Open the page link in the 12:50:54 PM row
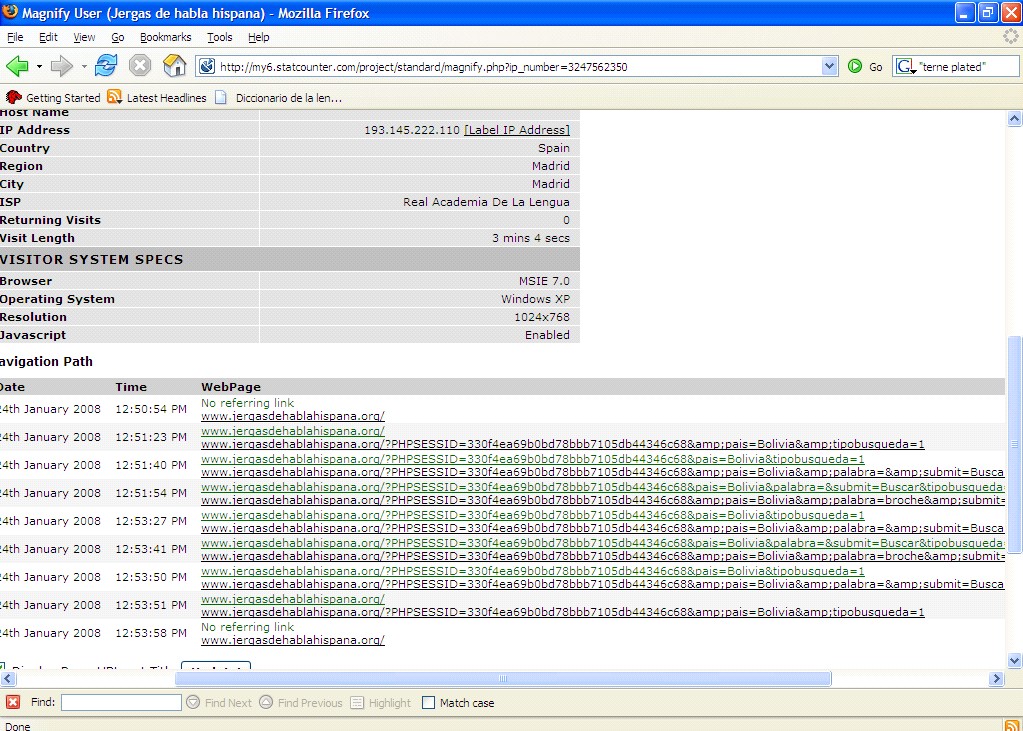The height and width of the screenshot is (731, 1023). [293, 416]
